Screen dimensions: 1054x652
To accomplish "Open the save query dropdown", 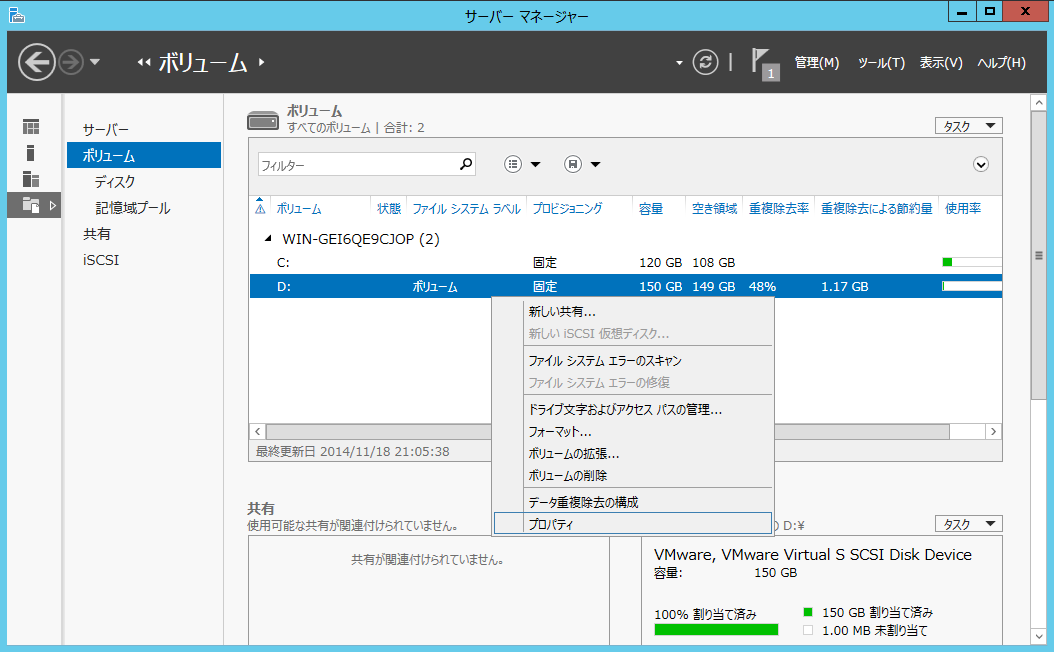I will pos(582,165).
